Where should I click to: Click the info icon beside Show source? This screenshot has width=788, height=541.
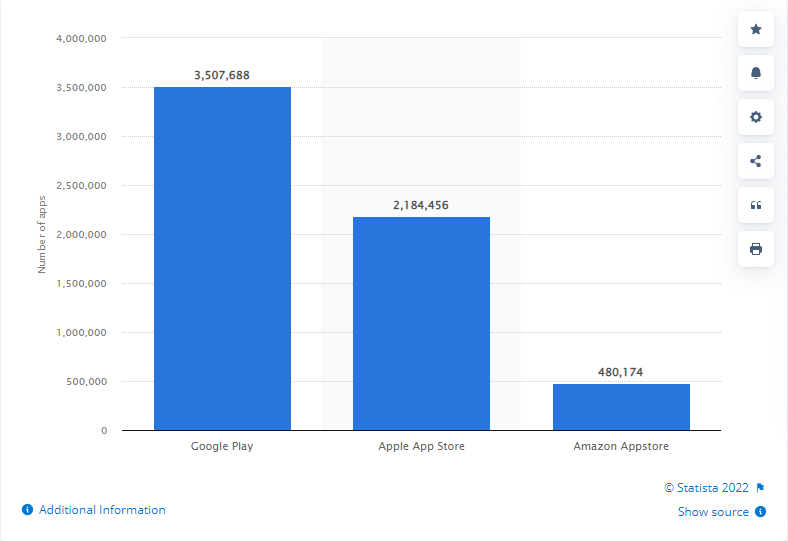[x=760, y=511]
